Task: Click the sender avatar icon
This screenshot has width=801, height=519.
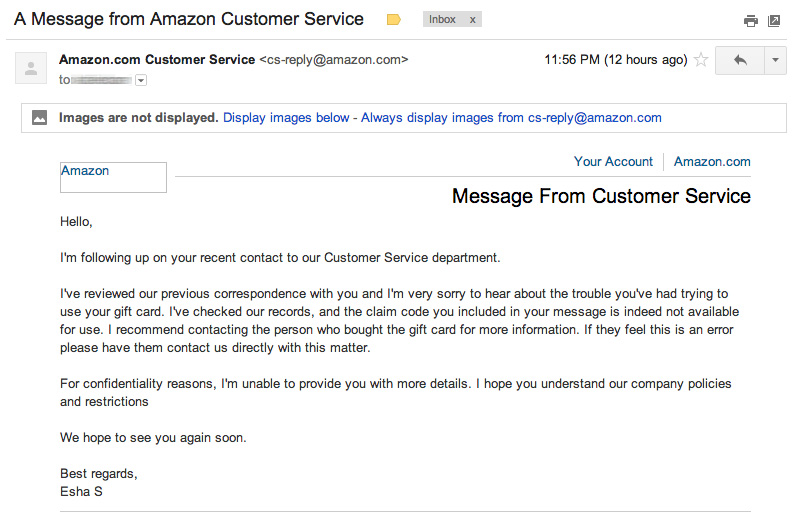Action: [x=32, y=68]
